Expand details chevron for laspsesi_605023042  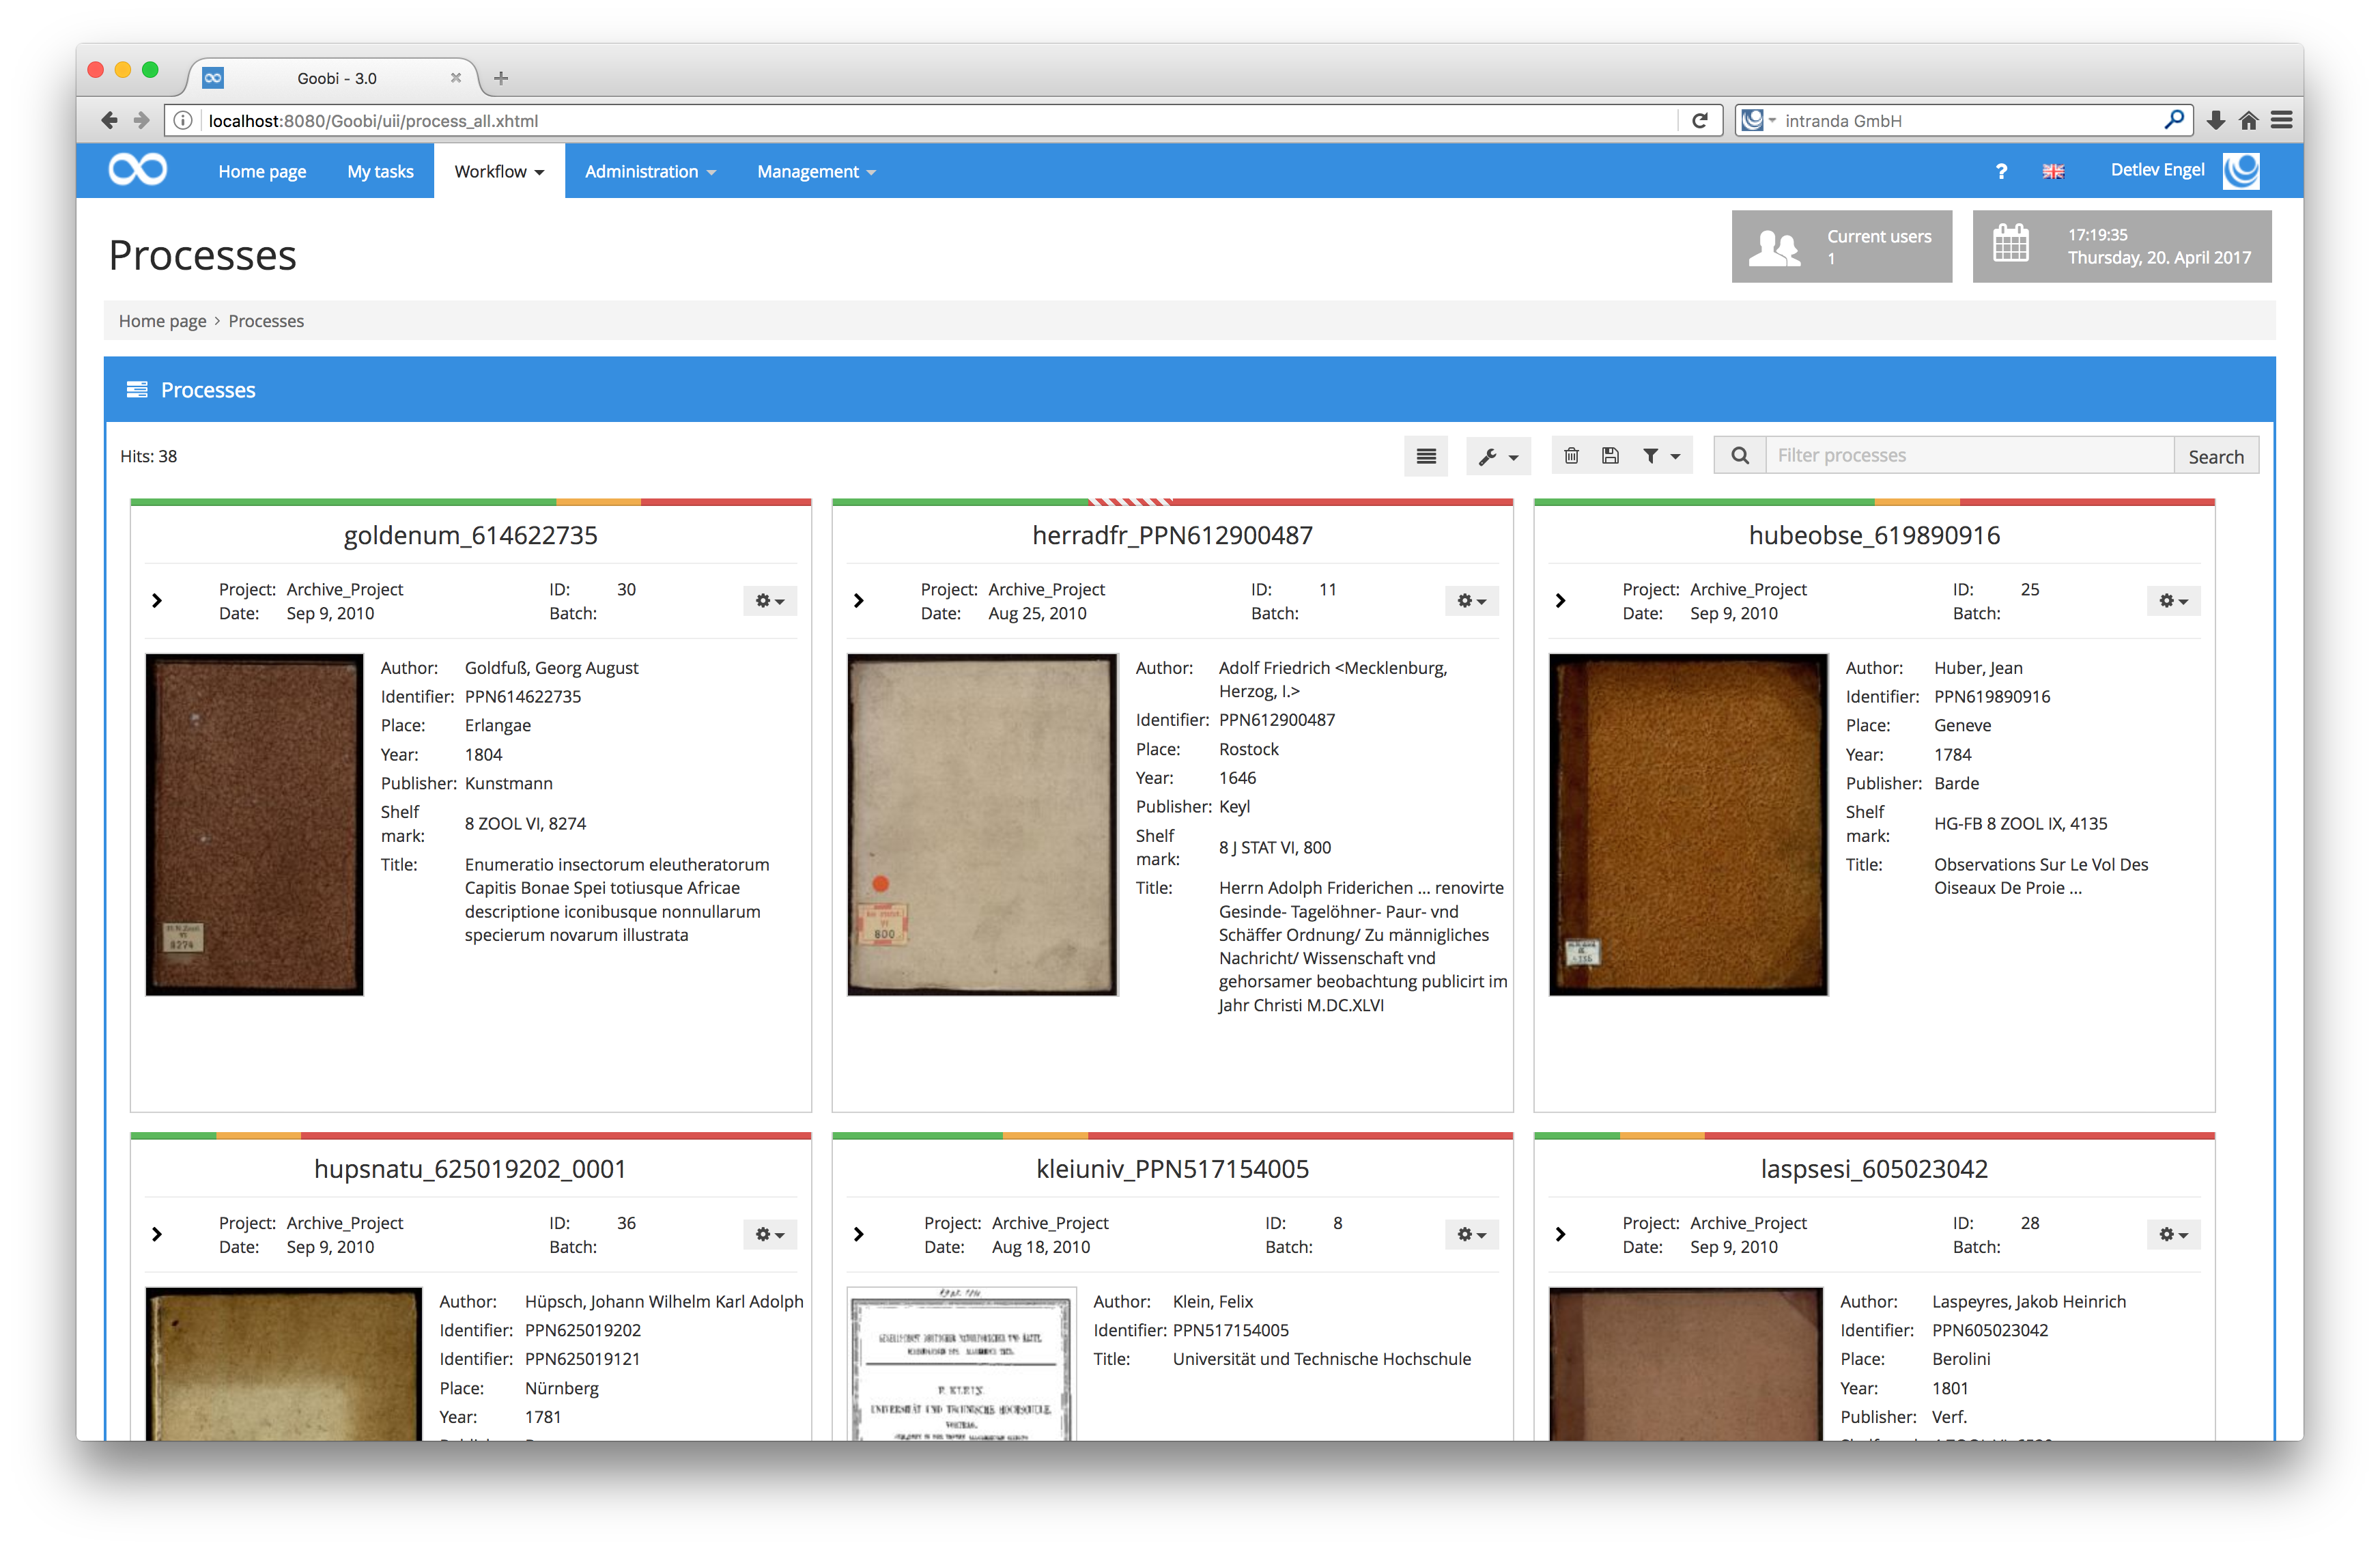[1561, 1235]
